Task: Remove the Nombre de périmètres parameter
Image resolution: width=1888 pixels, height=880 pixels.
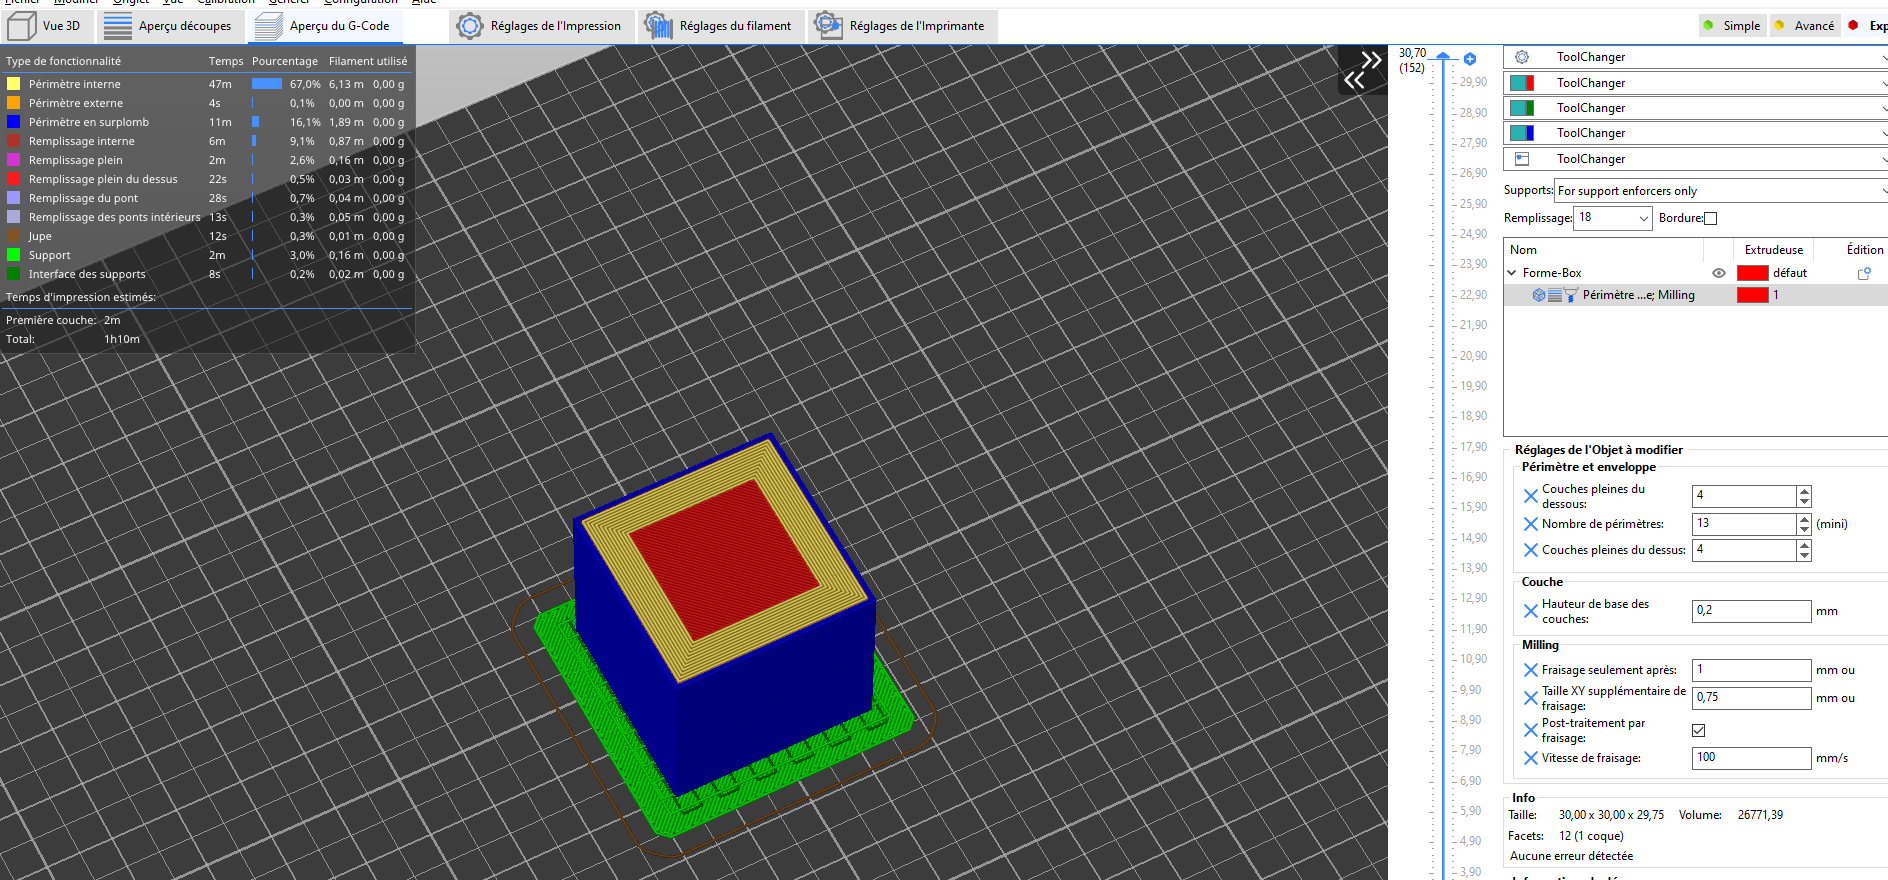Action: 1531,524
